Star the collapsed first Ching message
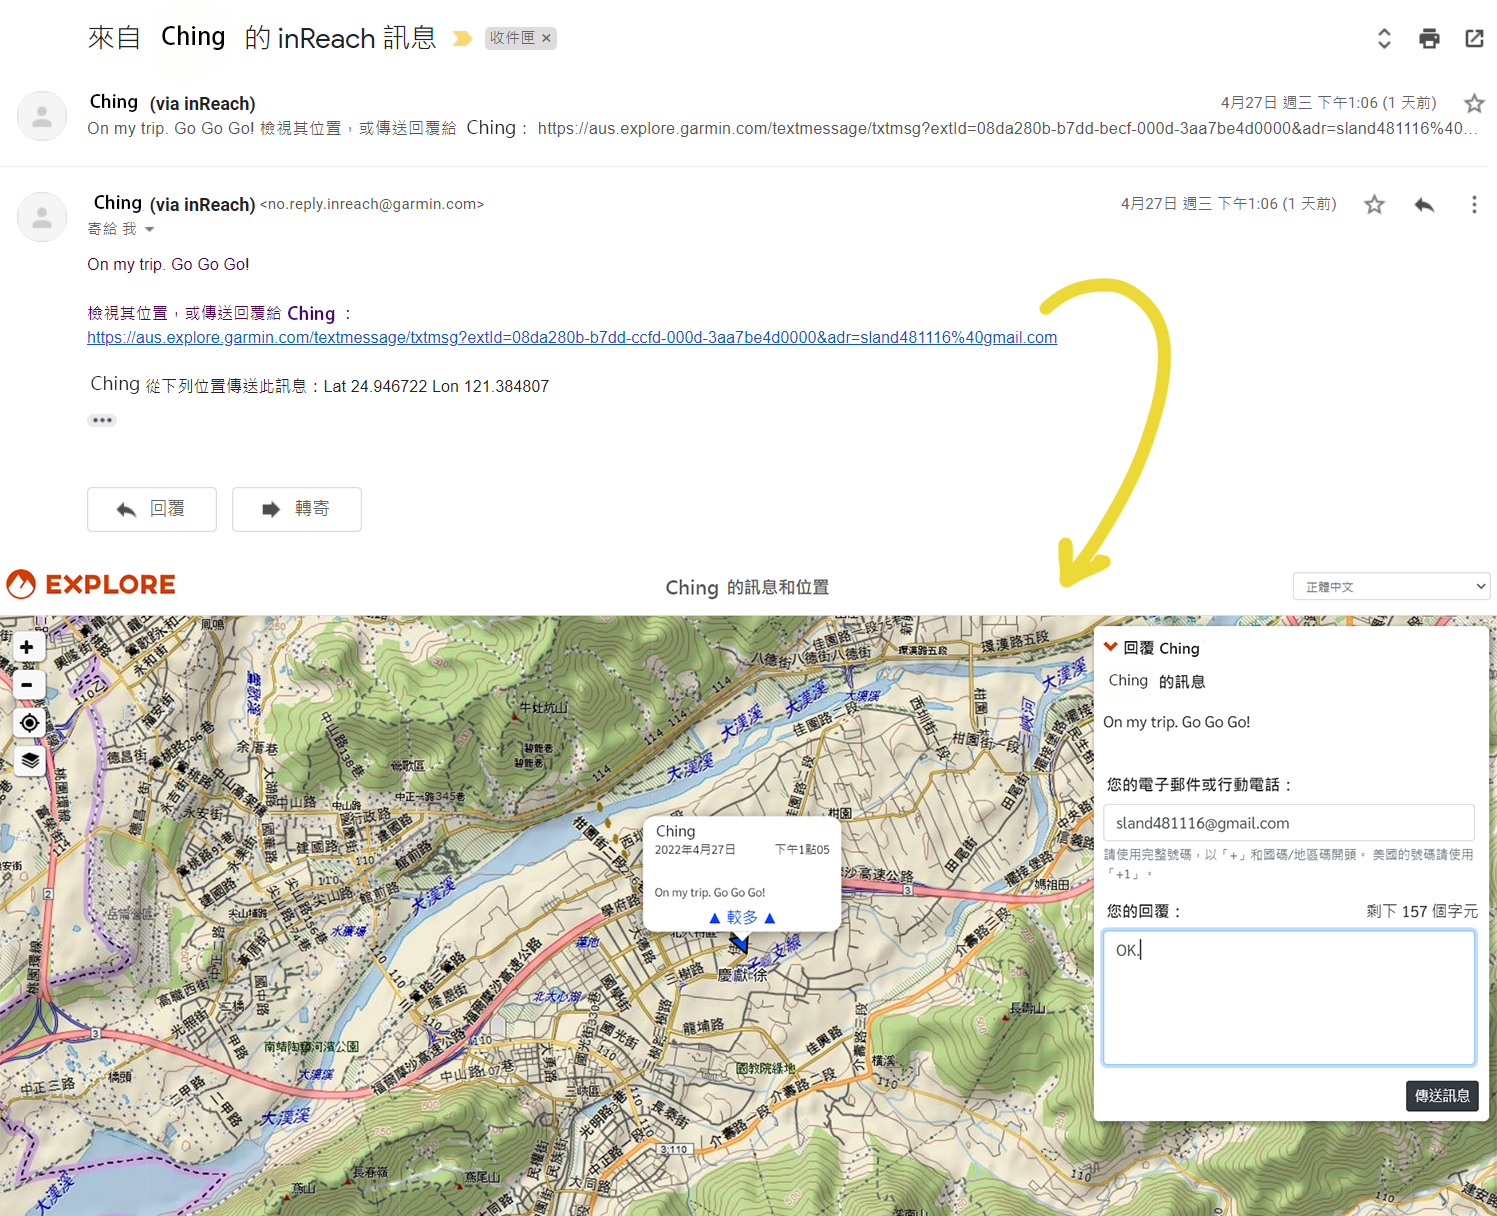This screenshot has width=1497, height=1216. pos(1474,103)
